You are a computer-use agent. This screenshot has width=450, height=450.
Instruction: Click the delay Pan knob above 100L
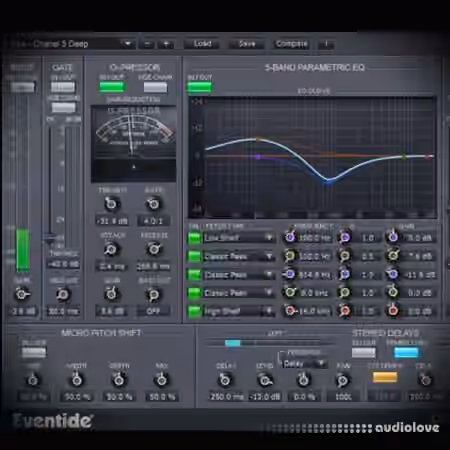(x=342, y=380)
